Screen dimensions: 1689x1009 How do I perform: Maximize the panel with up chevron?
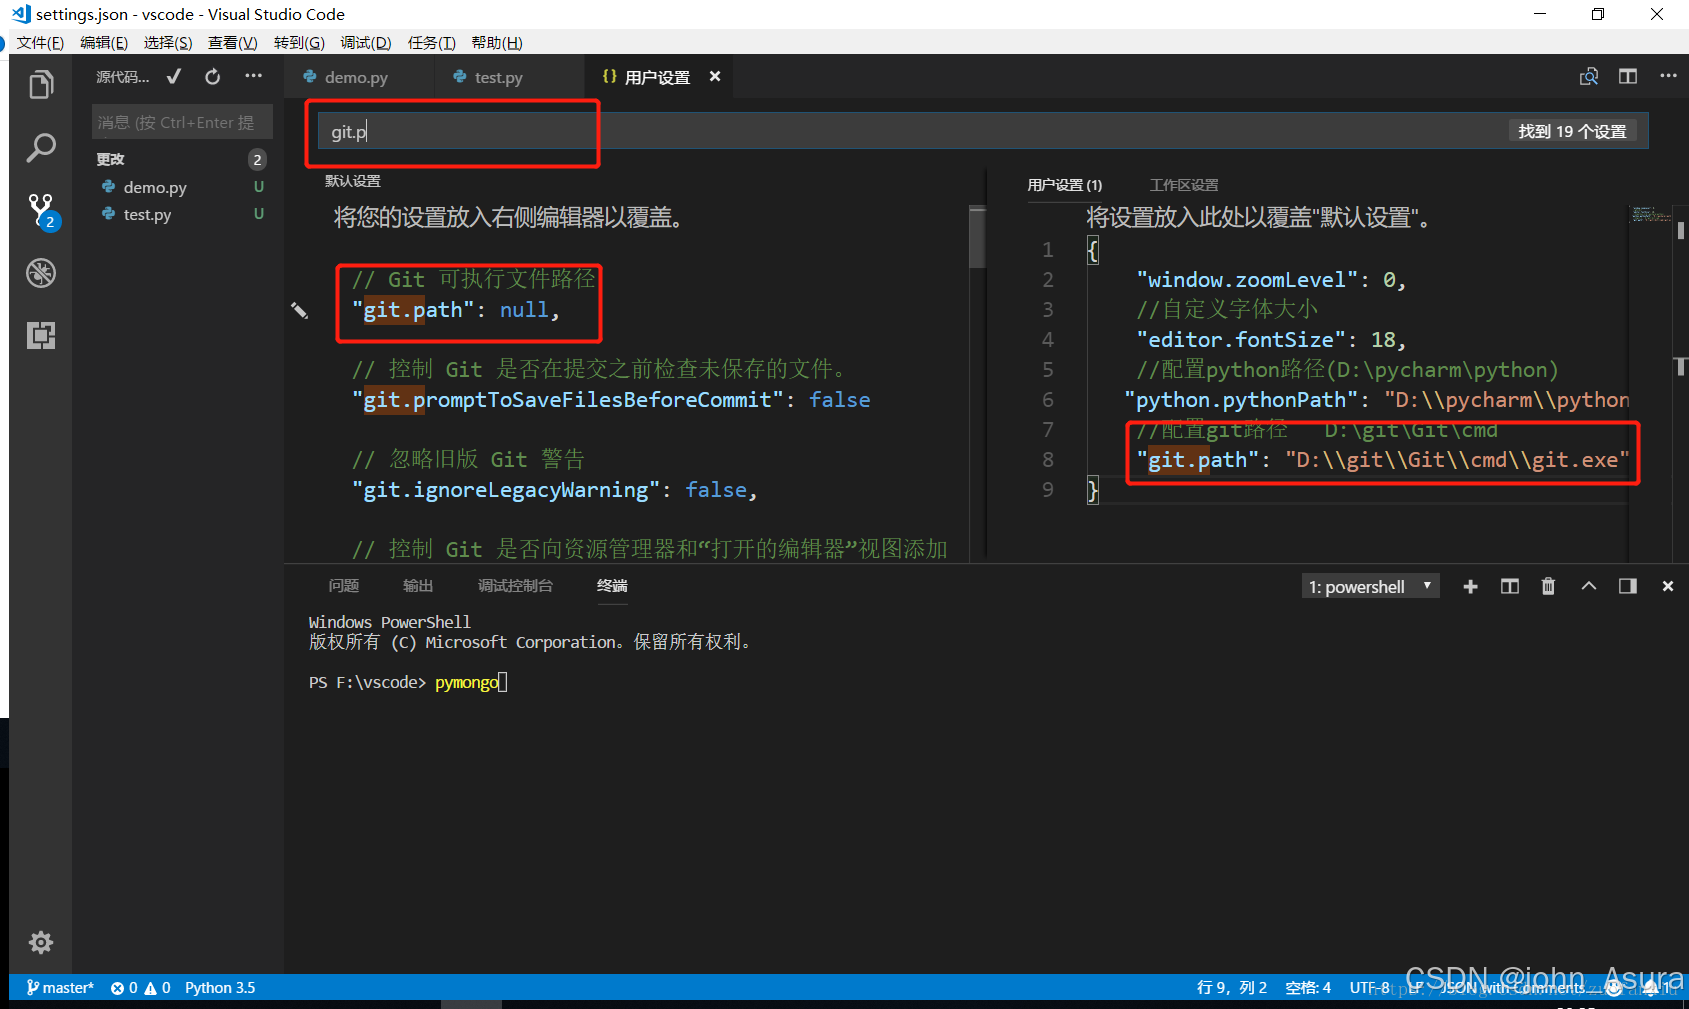click(1588, 587)
